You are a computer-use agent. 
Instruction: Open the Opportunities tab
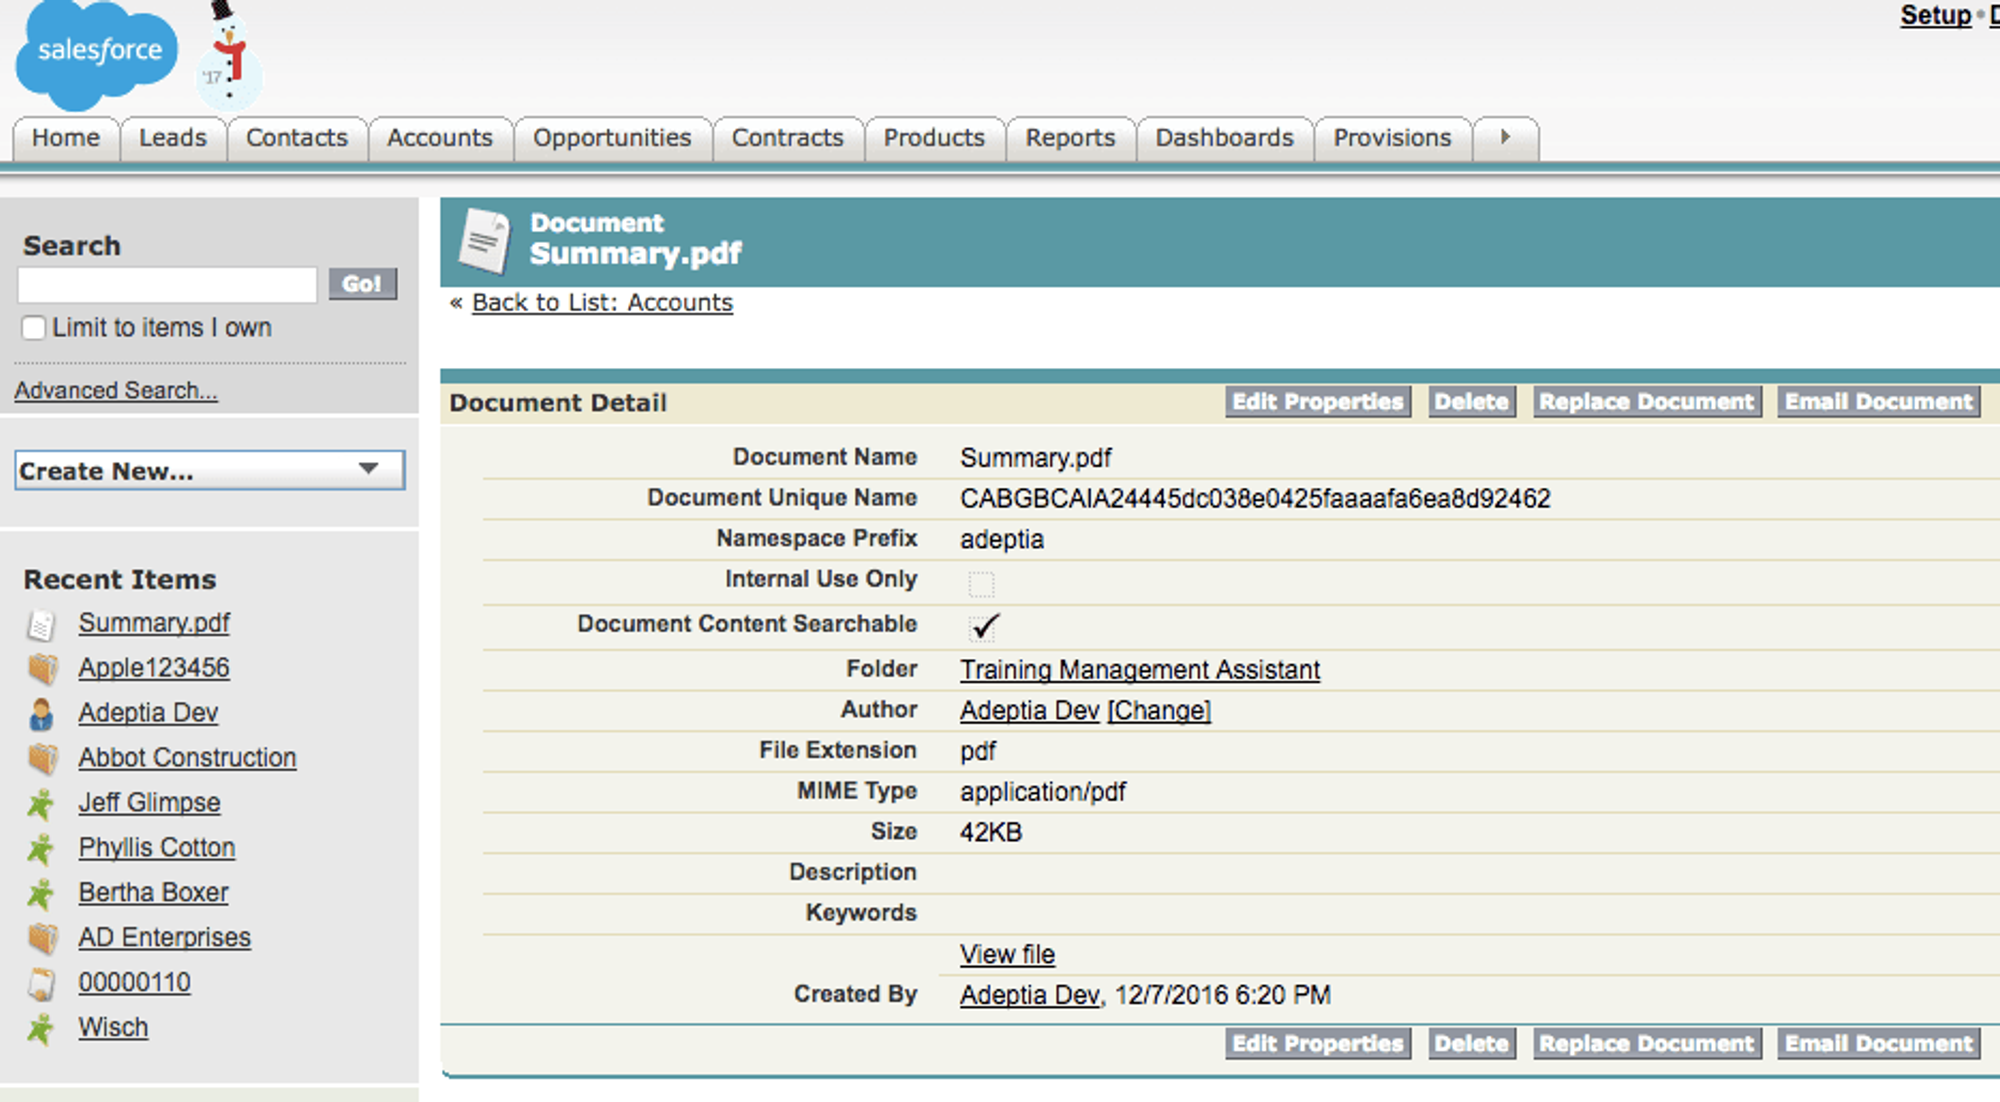tap(612, 138)
